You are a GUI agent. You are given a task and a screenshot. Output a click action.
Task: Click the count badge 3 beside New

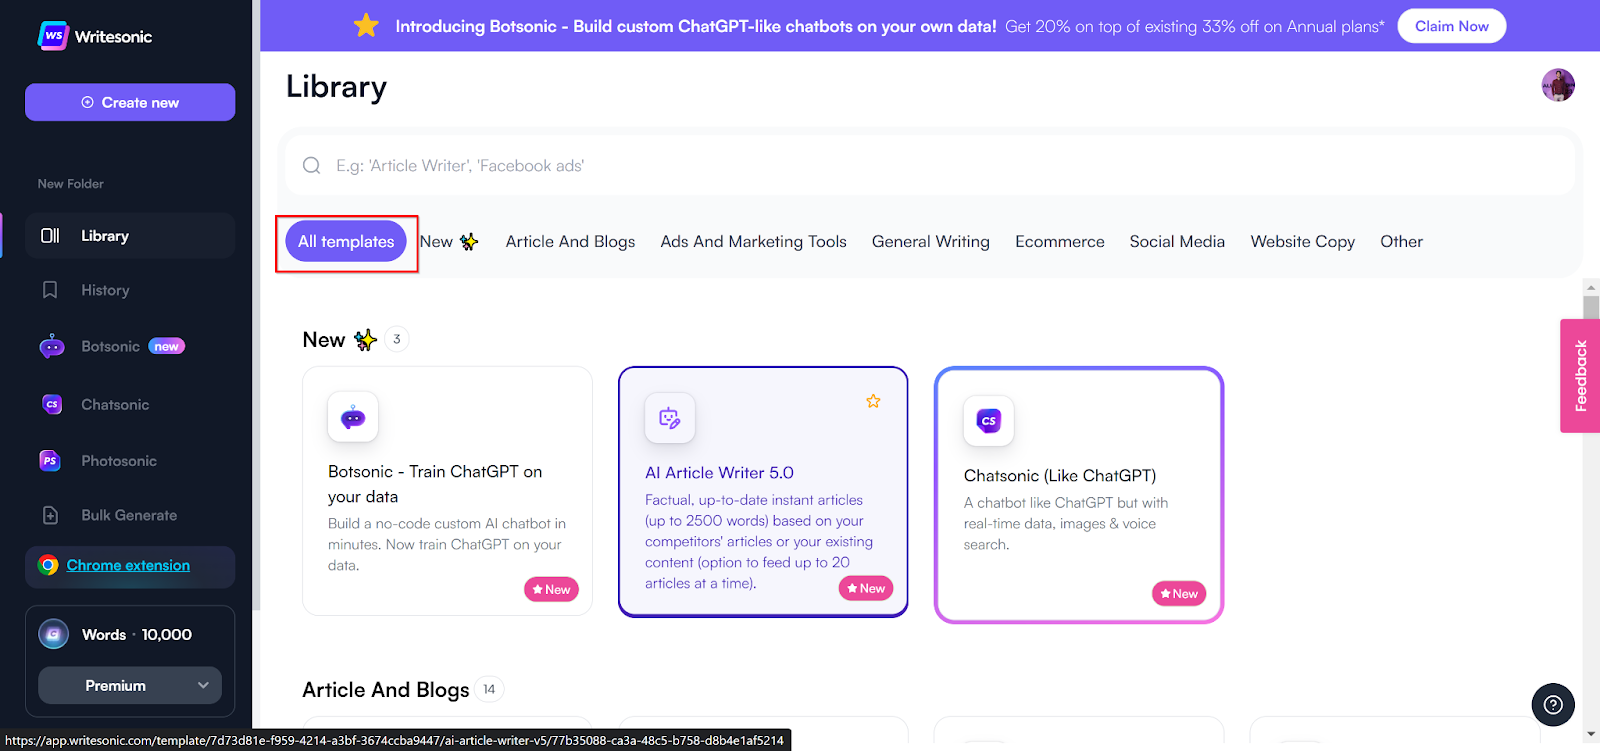397,339
